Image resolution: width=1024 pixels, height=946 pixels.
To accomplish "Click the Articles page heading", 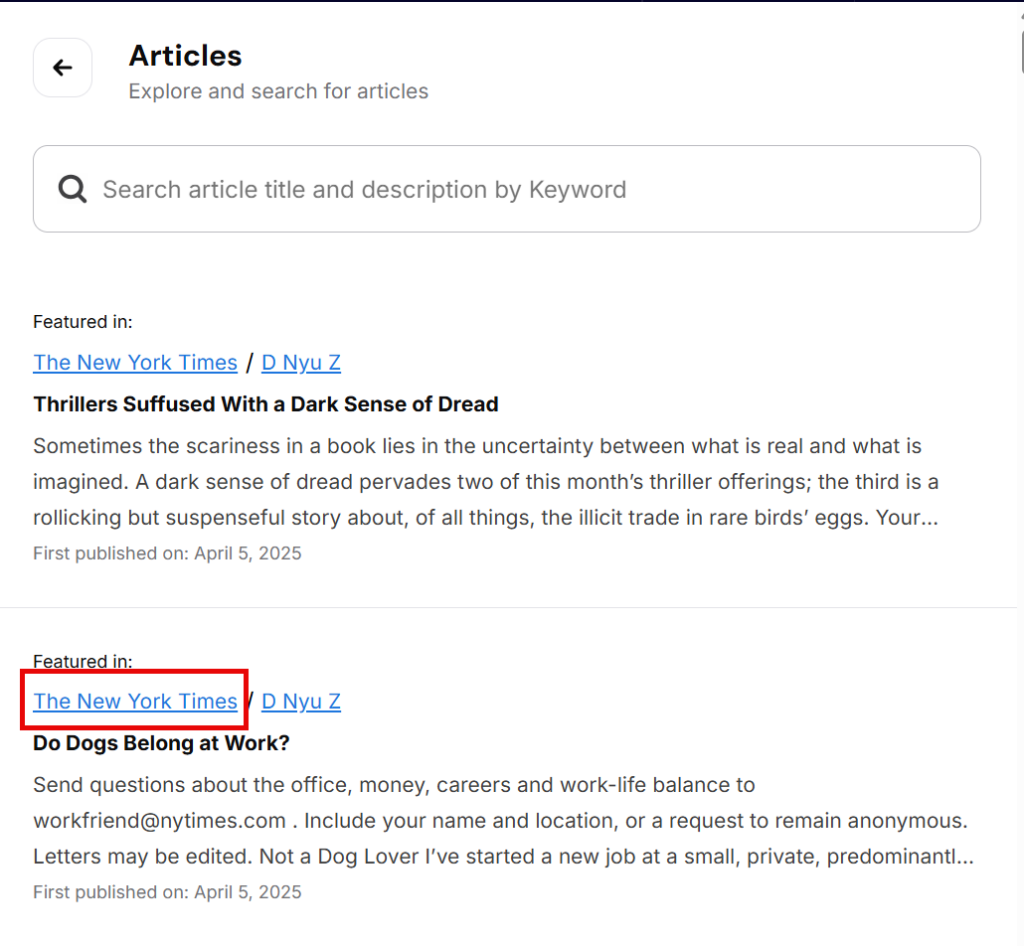I will pyautogui.click(x=185, y=55).
